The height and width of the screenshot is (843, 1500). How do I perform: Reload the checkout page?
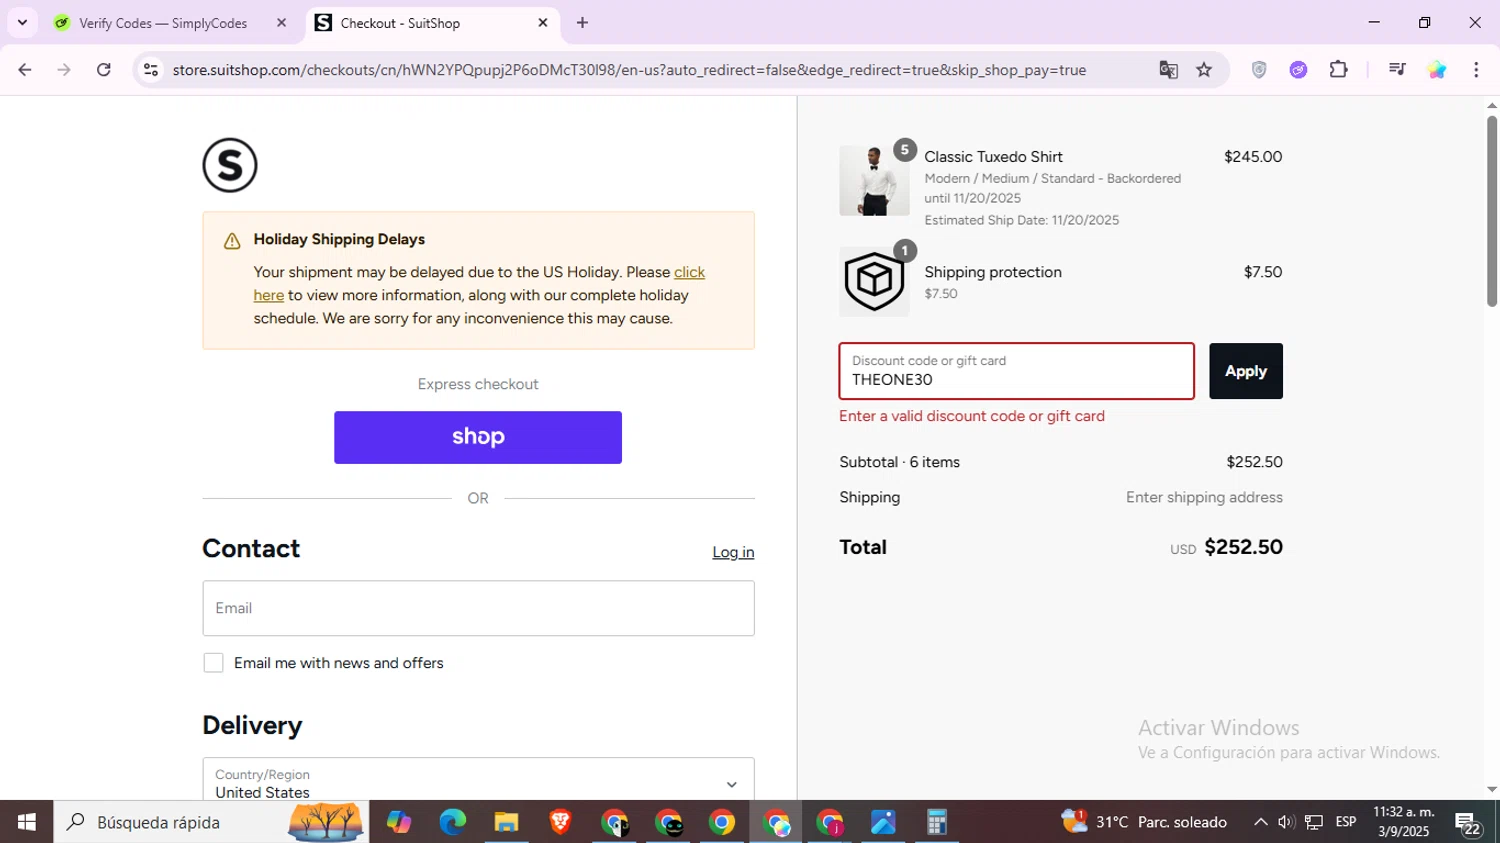coord(104,70)
